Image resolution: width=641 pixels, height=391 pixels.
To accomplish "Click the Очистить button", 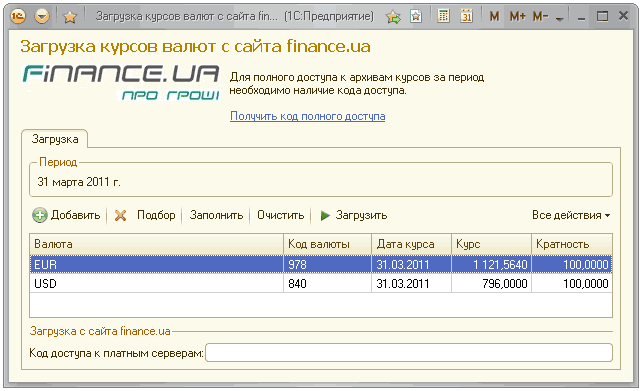I will pyautogui.click(x=280, y=215).
